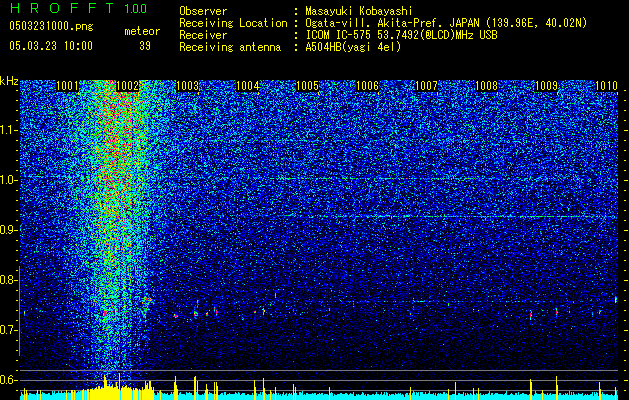Click time marker 1005

click(307, 86)
